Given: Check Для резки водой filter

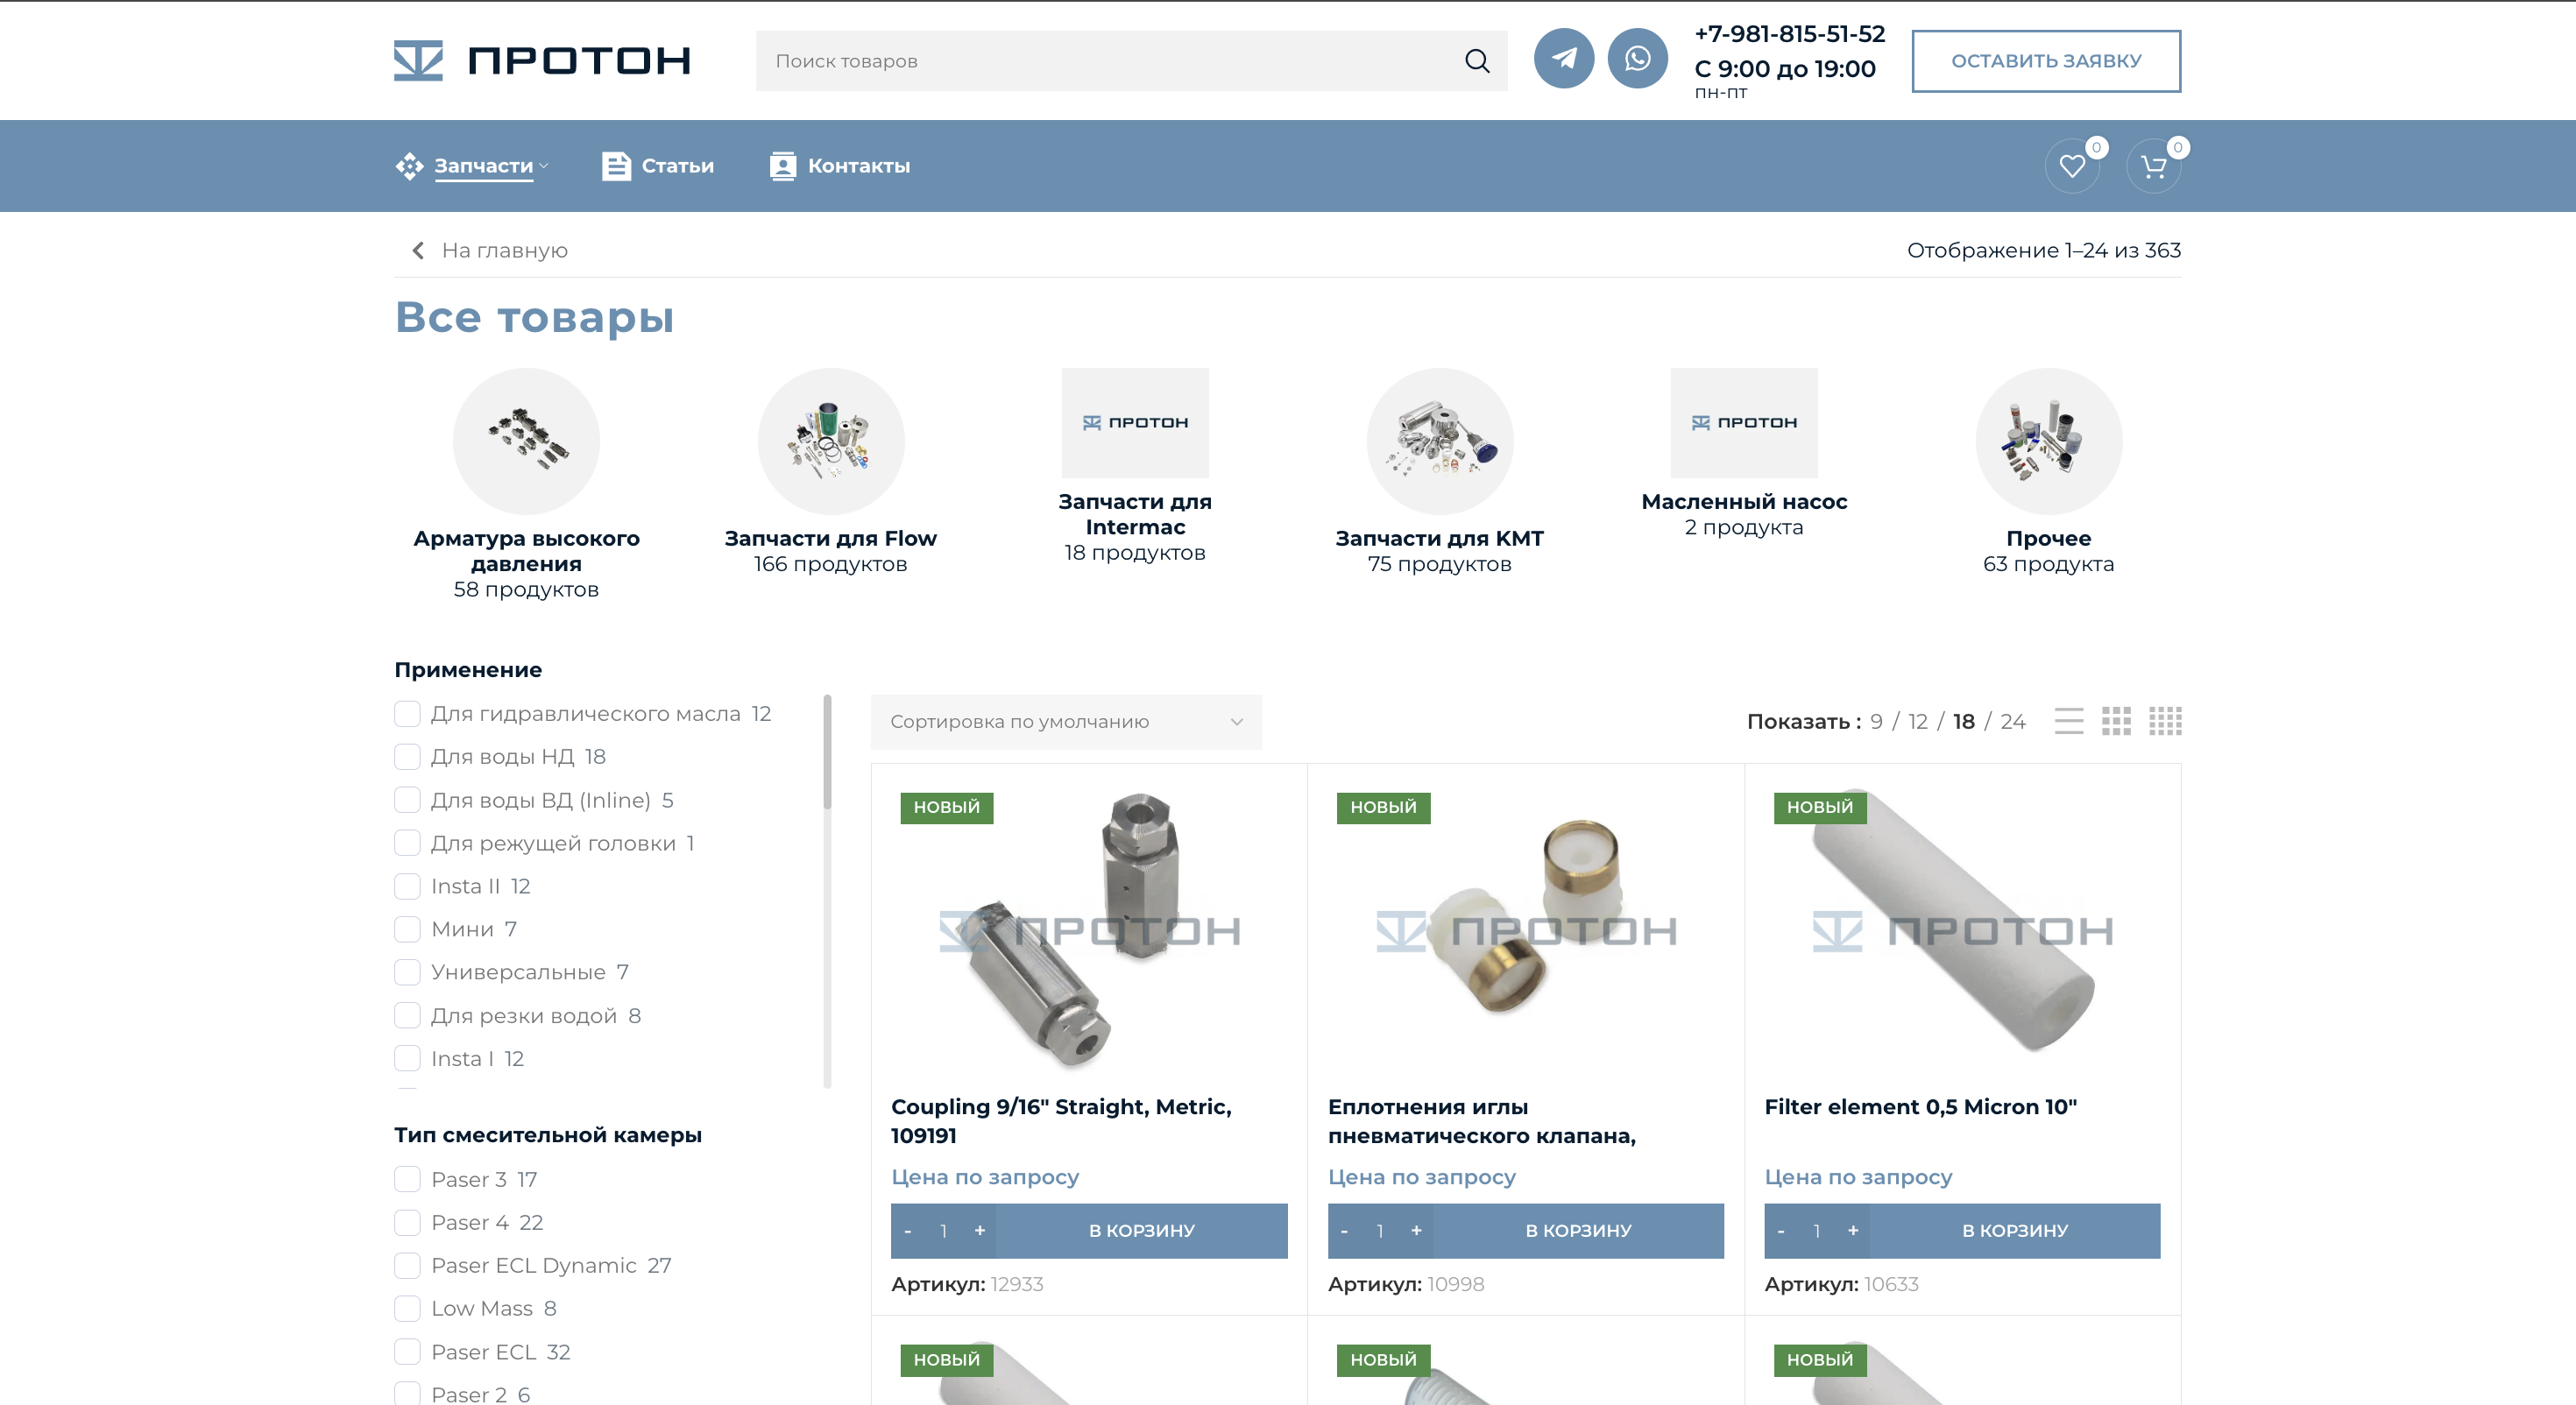Looking at the screenshot, I should (407, 1015).
